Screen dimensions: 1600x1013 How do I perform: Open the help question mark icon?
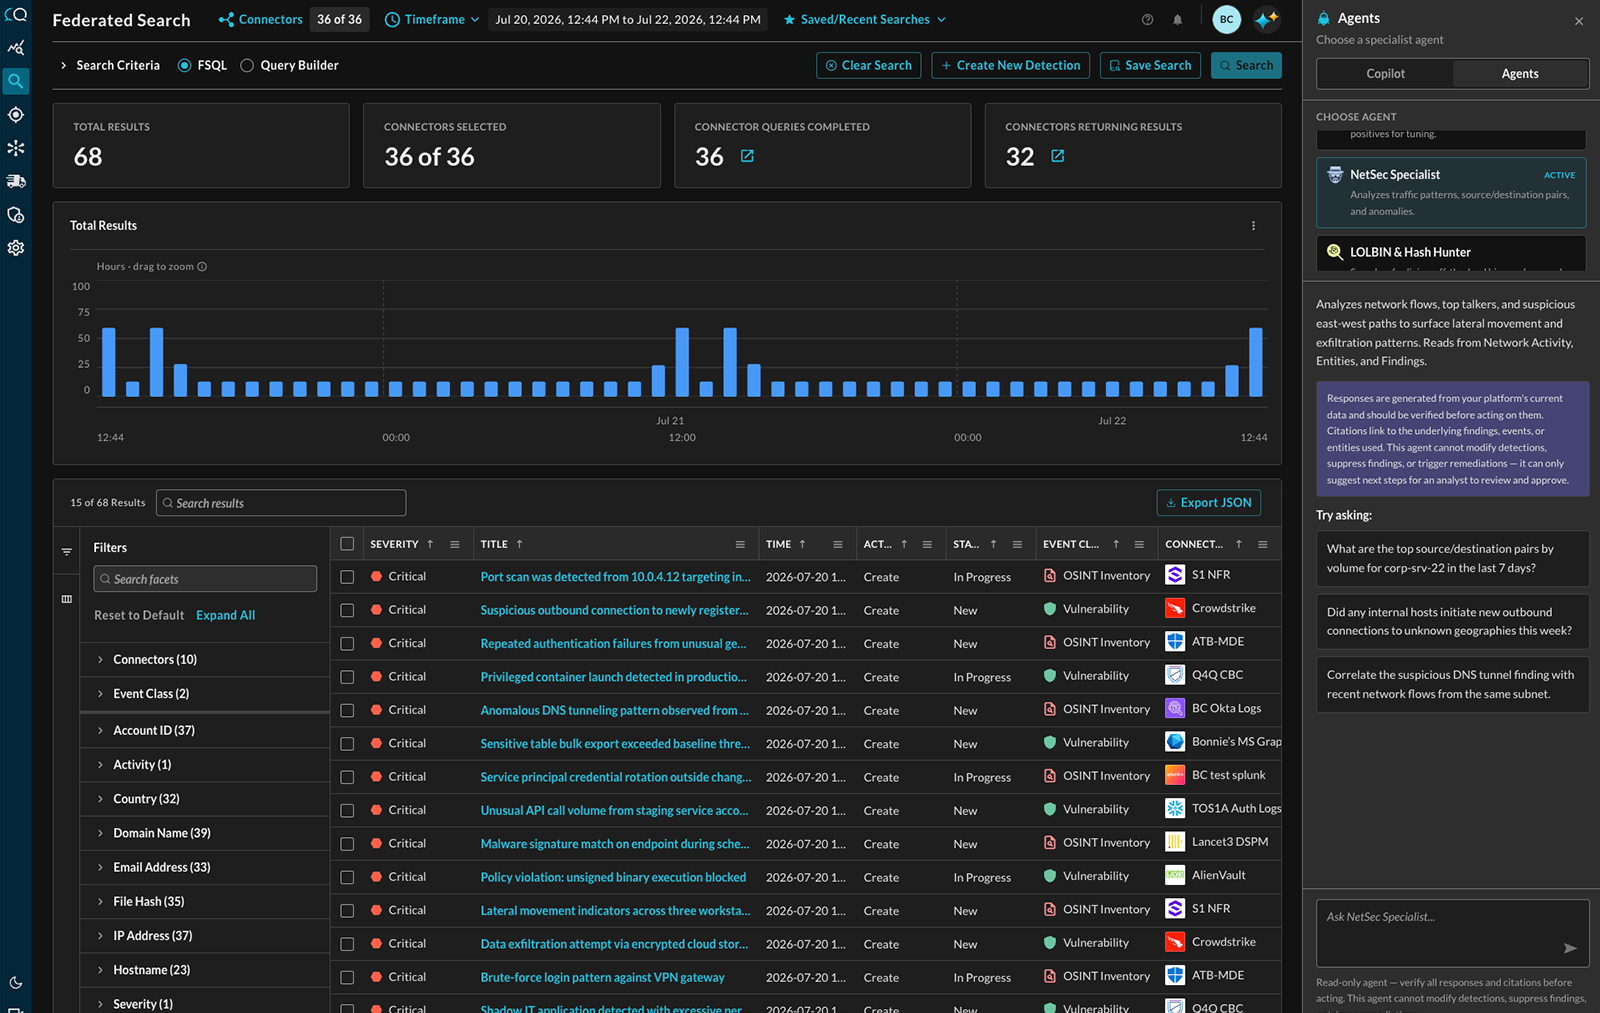1147,20
